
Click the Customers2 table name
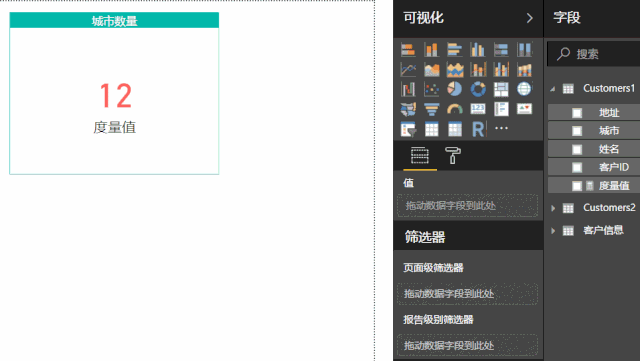(x=609, y=207)
